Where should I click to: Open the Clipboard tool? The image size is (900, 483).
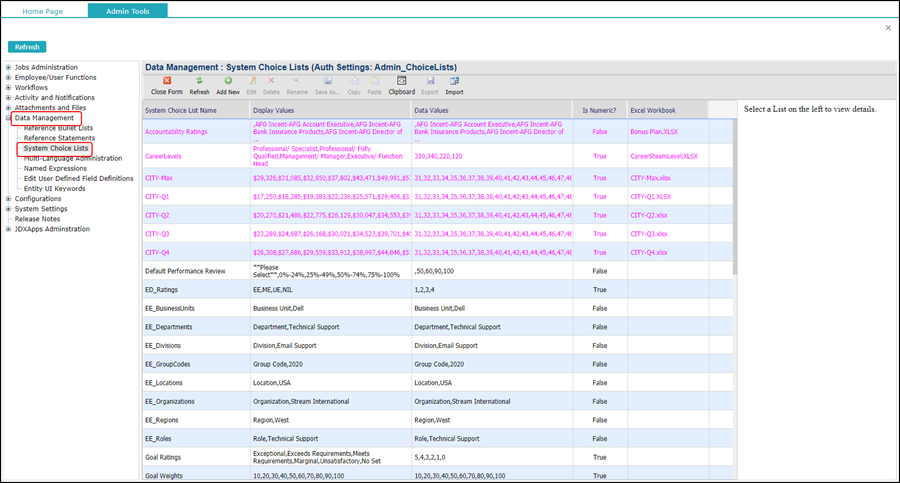(401, 81)
